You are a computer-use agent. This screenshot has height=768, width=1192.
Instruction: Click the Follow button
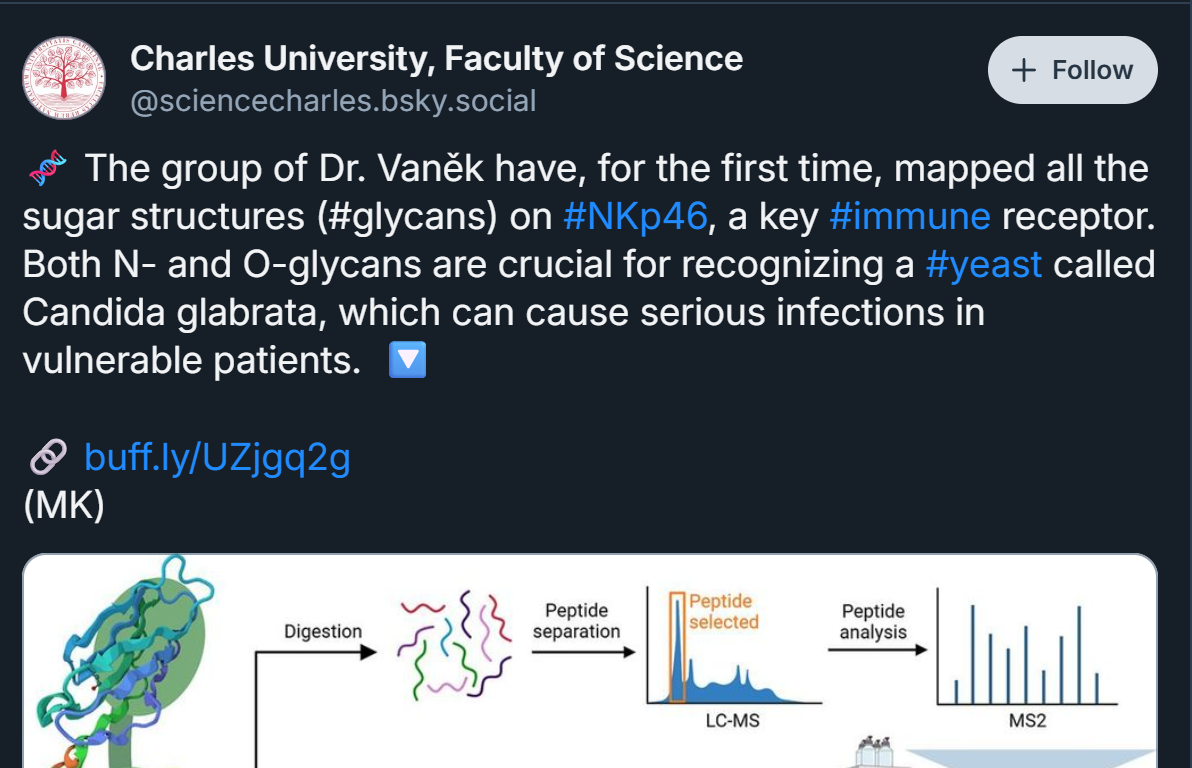(x=1073, y=70)
